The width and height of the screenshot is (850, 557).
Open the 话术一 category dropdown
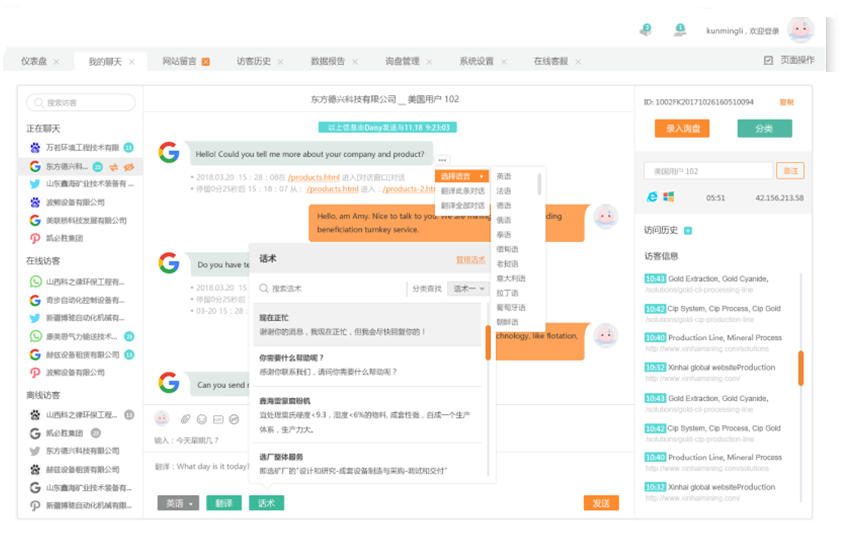pyautogui.click(x=468, y=289)
